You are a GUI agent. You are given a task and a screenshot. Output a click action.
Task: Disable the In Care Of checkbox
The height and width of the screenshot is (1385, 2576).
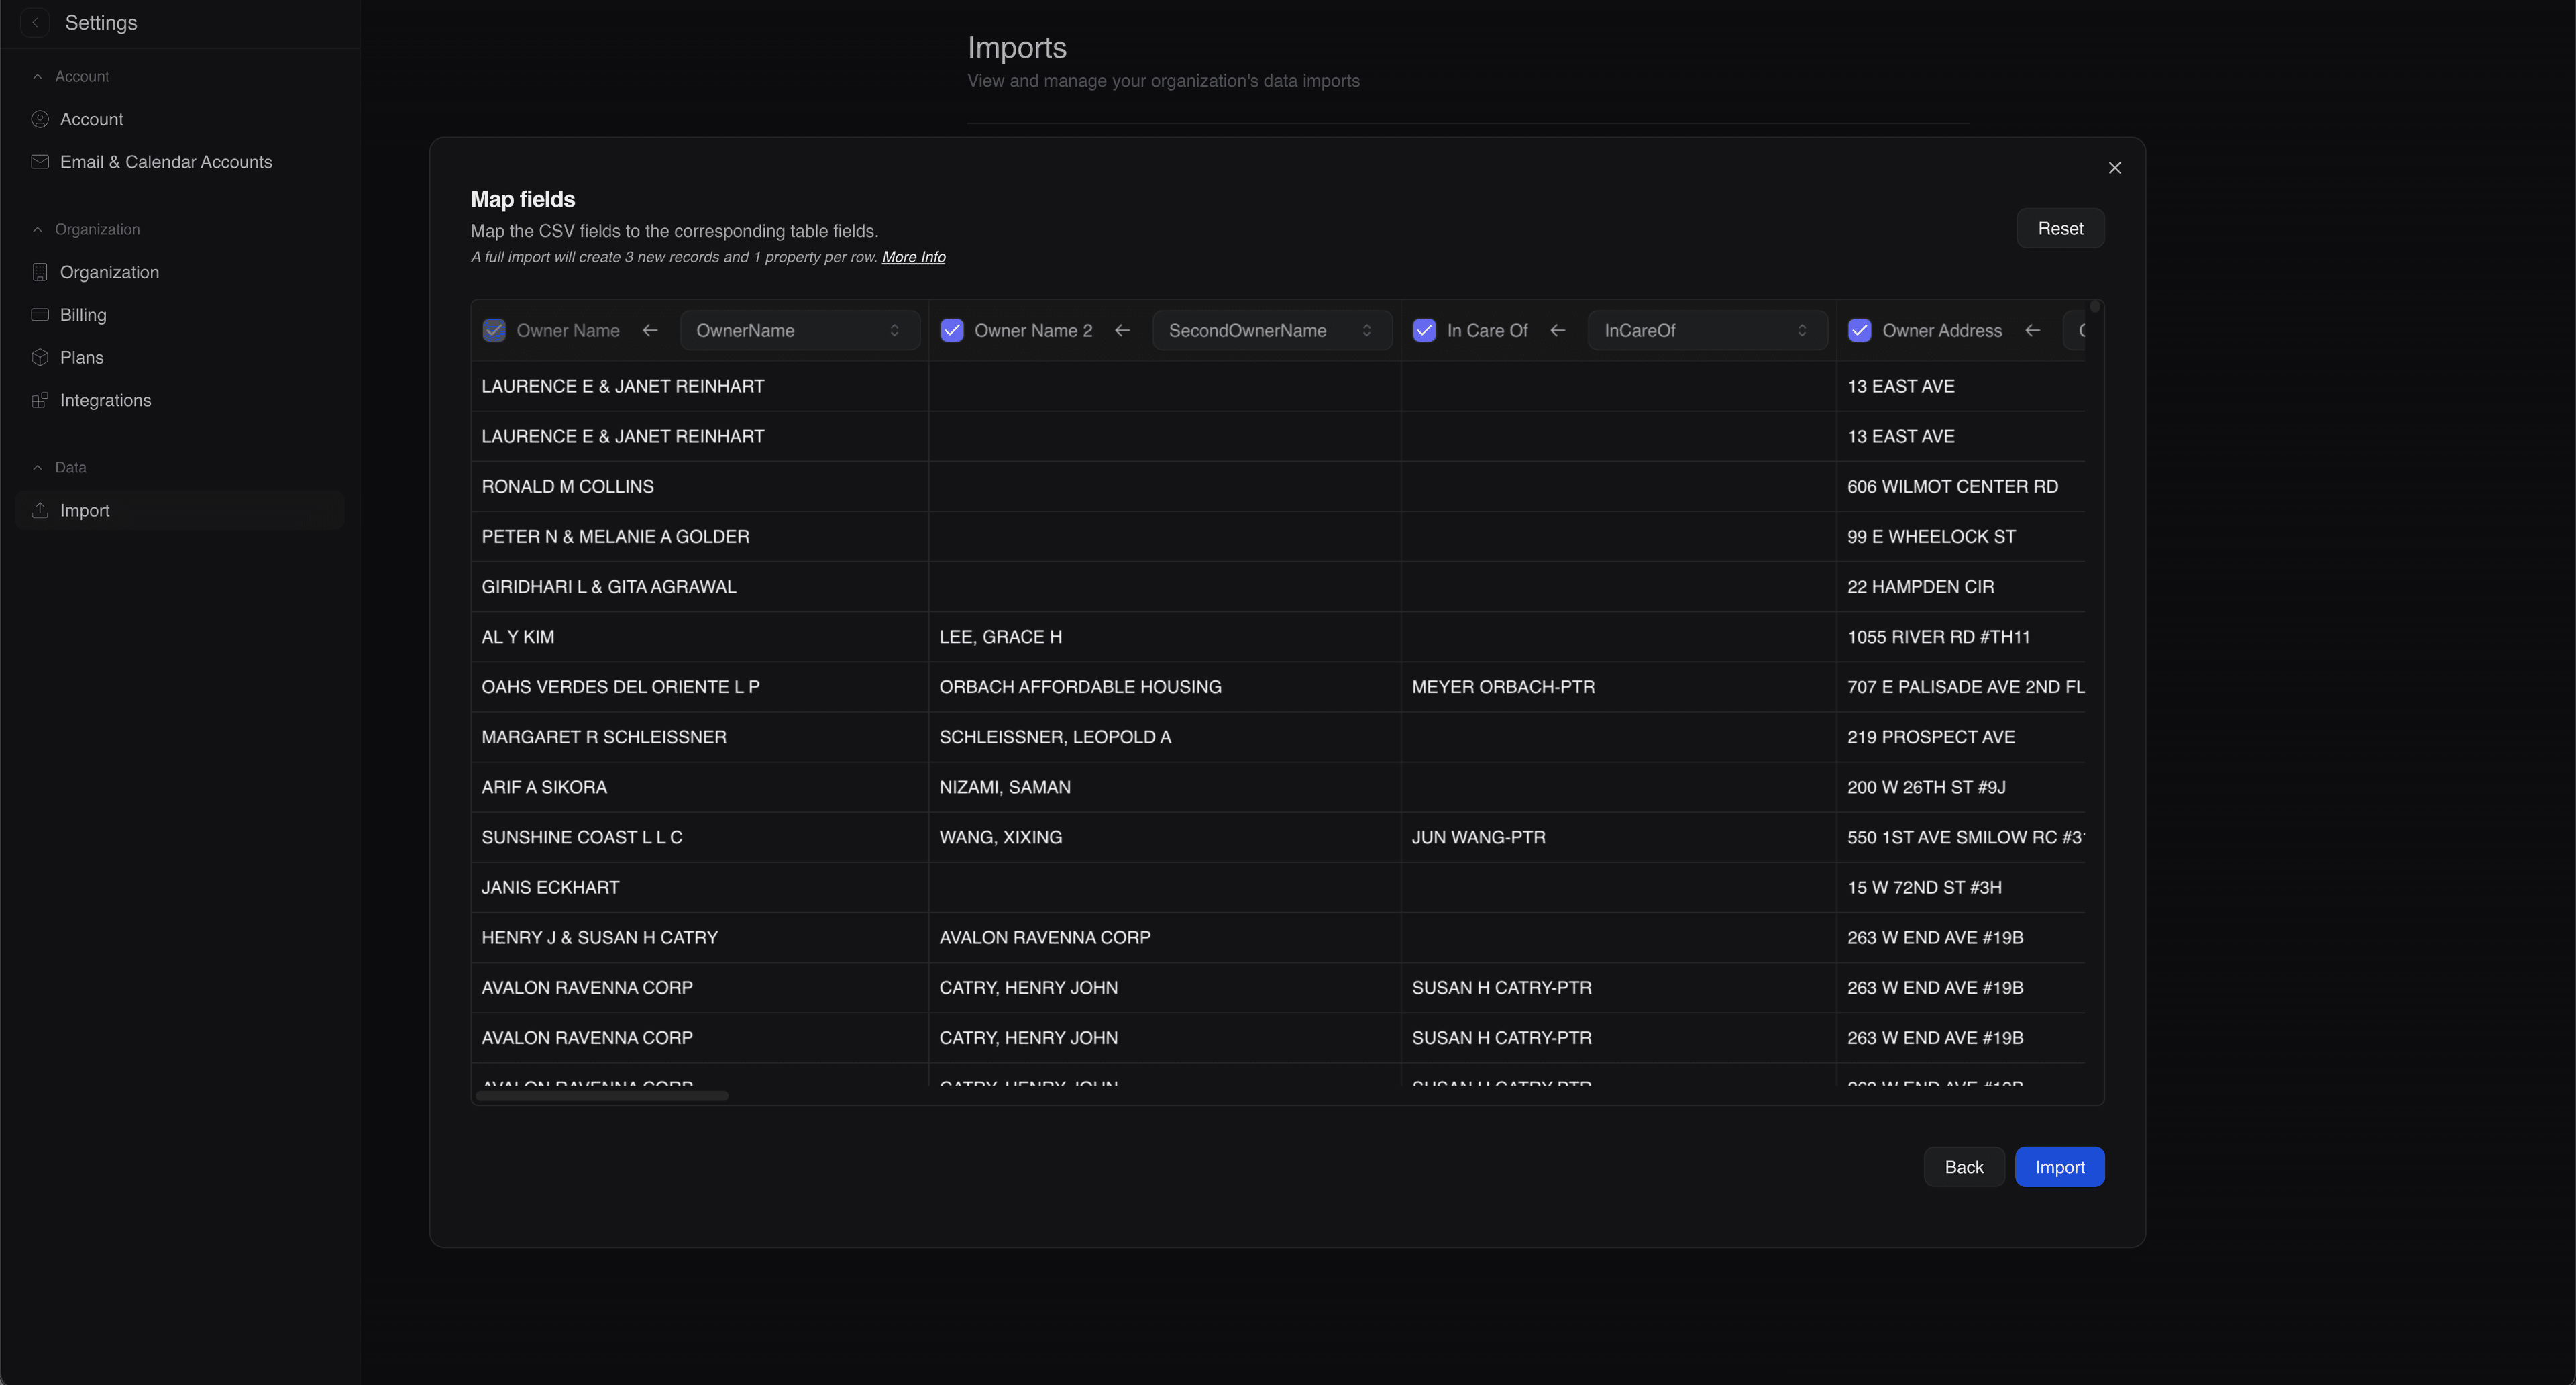(1424, 330)
